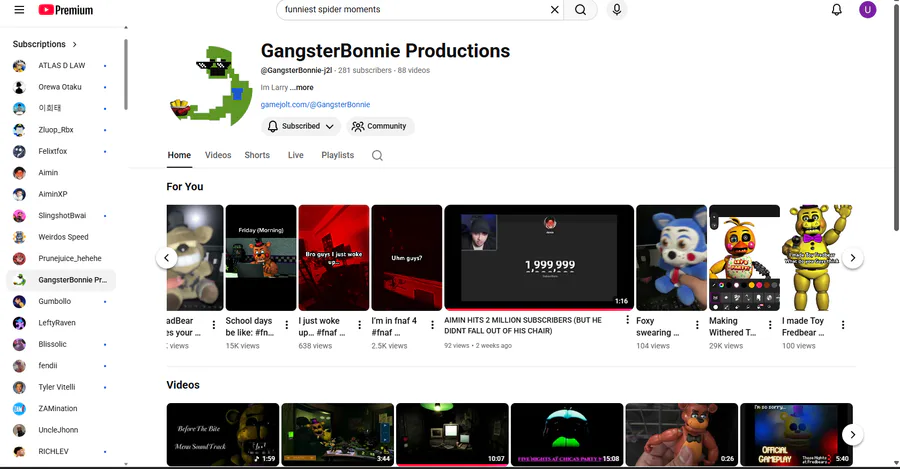Click the main page scrollbar
Viewport: 900px width, 469px height.
click(896, 118)
